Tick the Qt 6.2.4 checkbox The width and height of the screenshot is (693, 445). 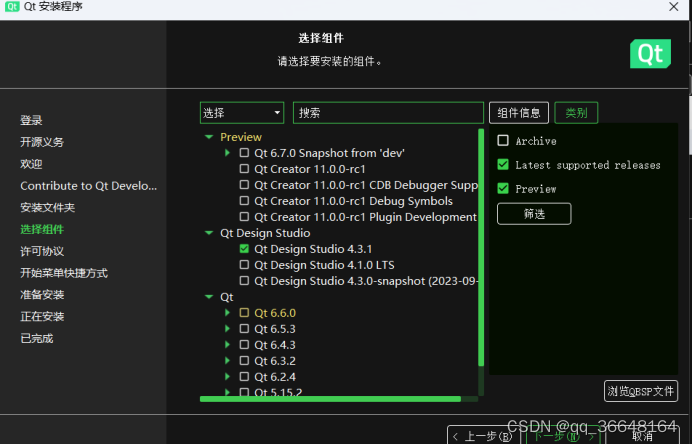tap(244, 377)
